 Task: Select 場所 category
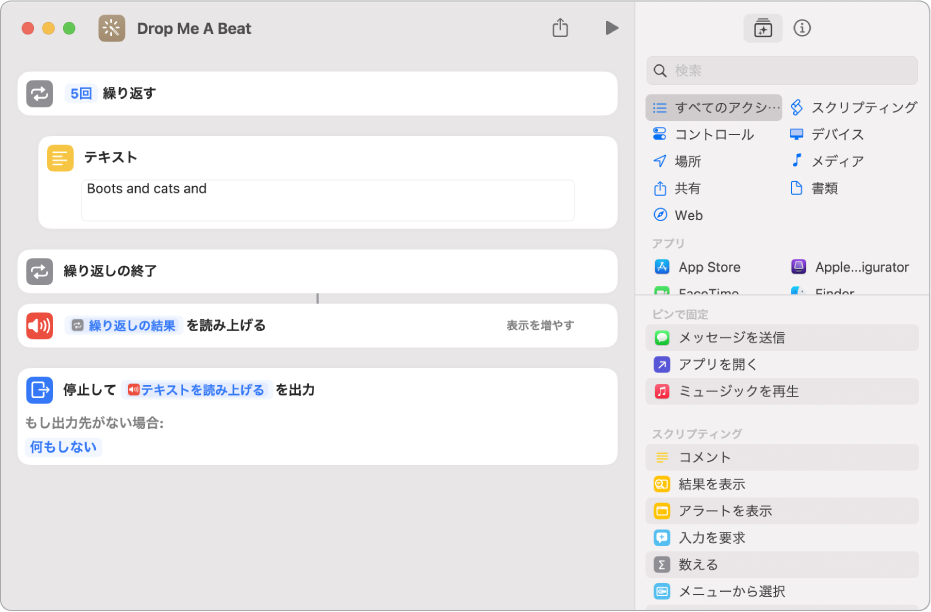tap(677, 161)
